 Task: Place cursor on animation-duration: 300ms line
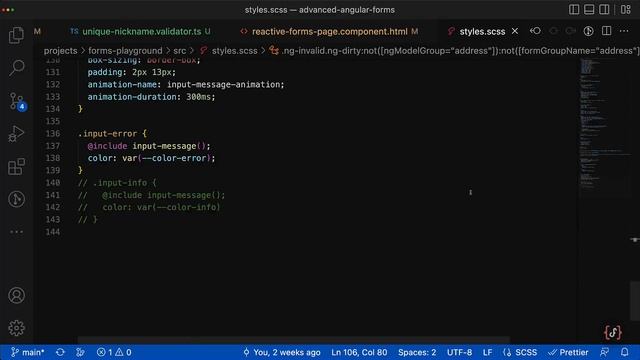151,97
